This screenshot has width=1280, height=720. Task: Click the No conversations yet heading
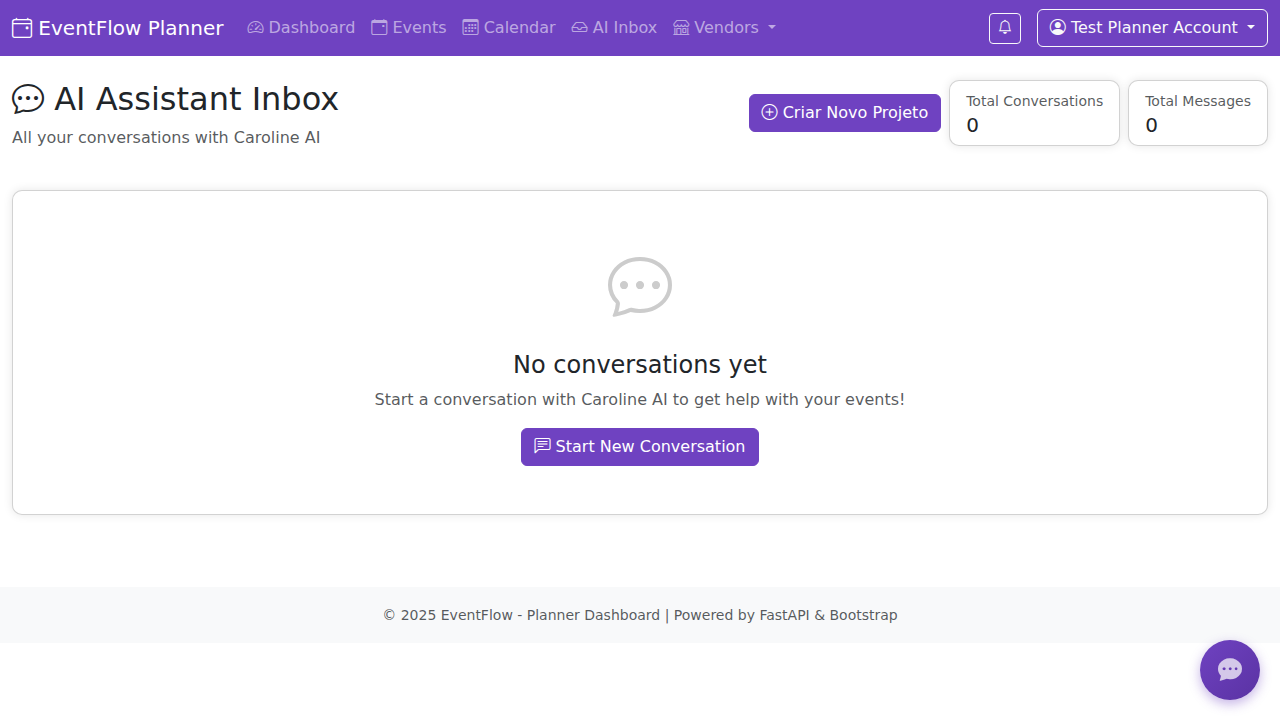click(640, 364)
